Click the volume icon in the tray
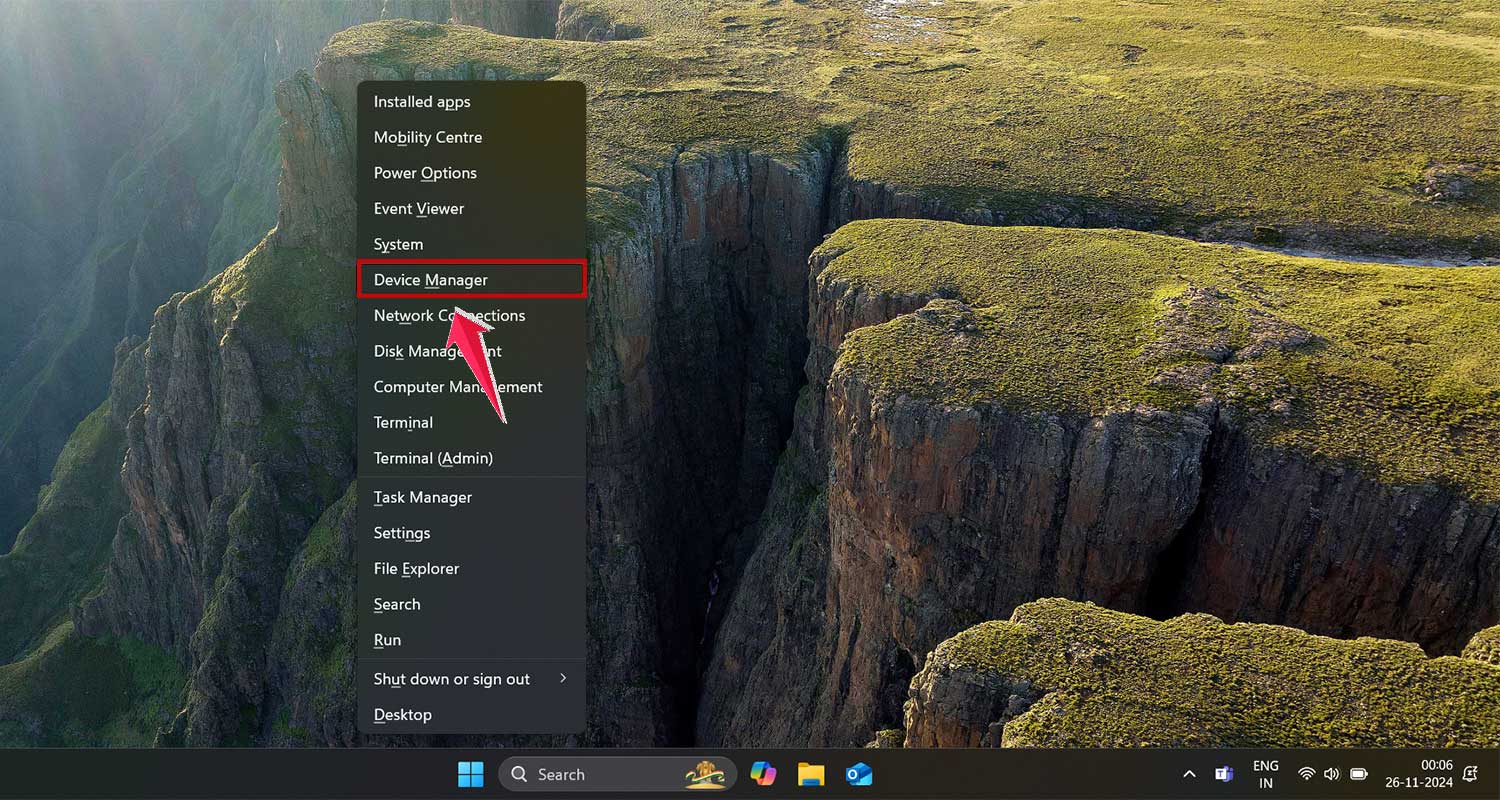Image resolution: width=1500 pixels, height=800 pixels. (1332, 774)
